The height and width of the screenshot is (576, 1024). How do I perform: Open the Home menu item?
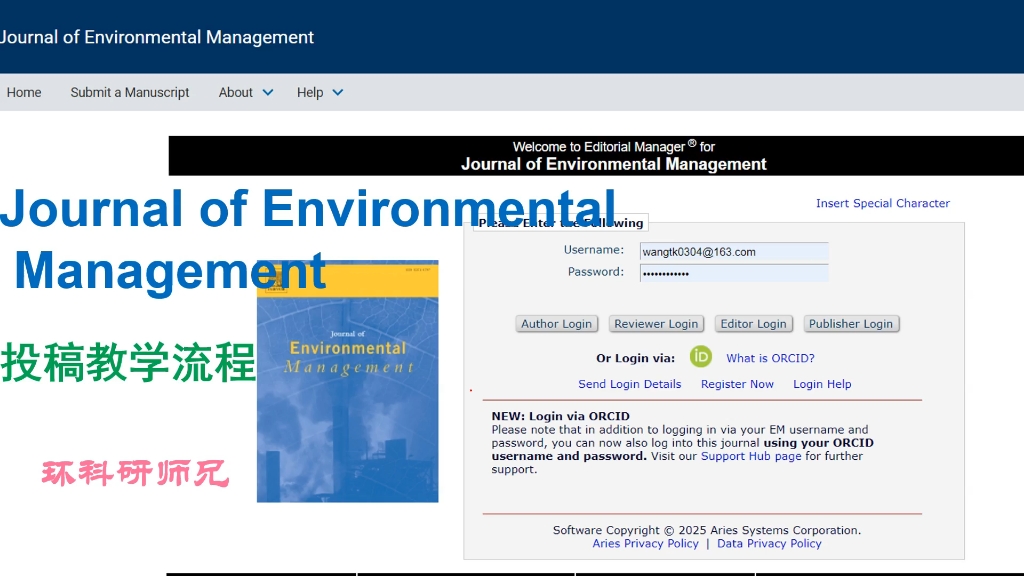[24, 93]
